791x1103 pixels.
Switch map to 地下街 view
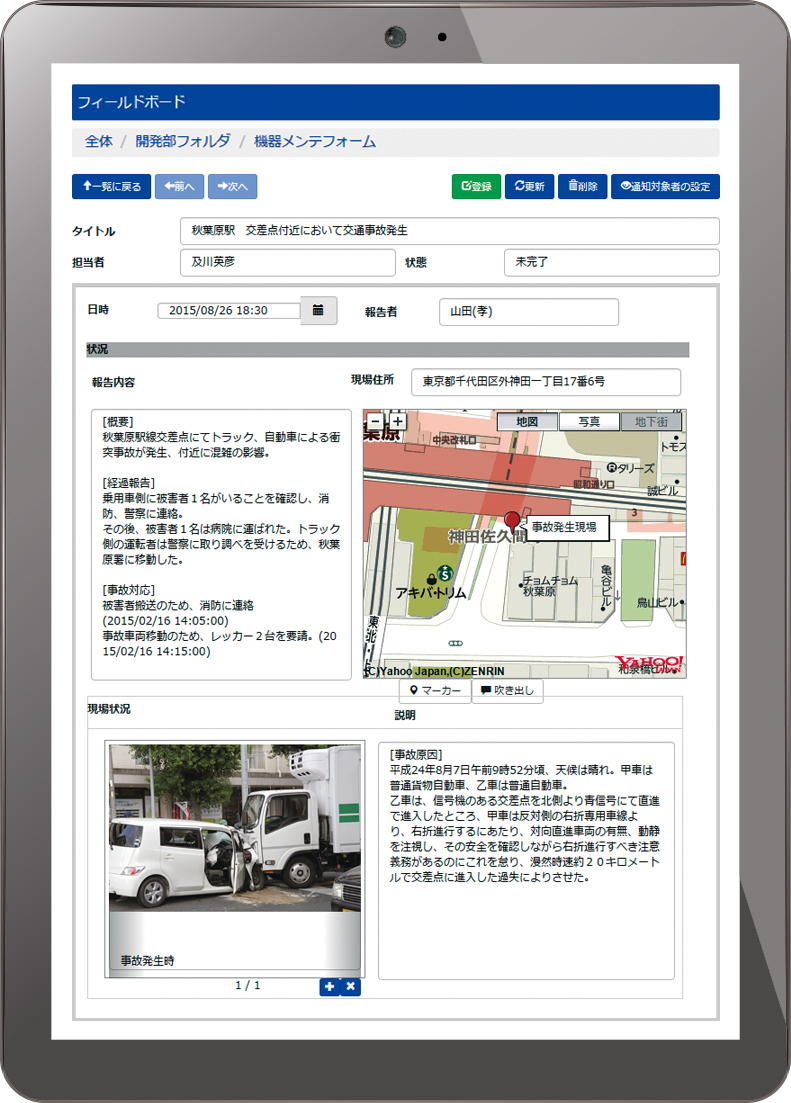tap(651, 422)
